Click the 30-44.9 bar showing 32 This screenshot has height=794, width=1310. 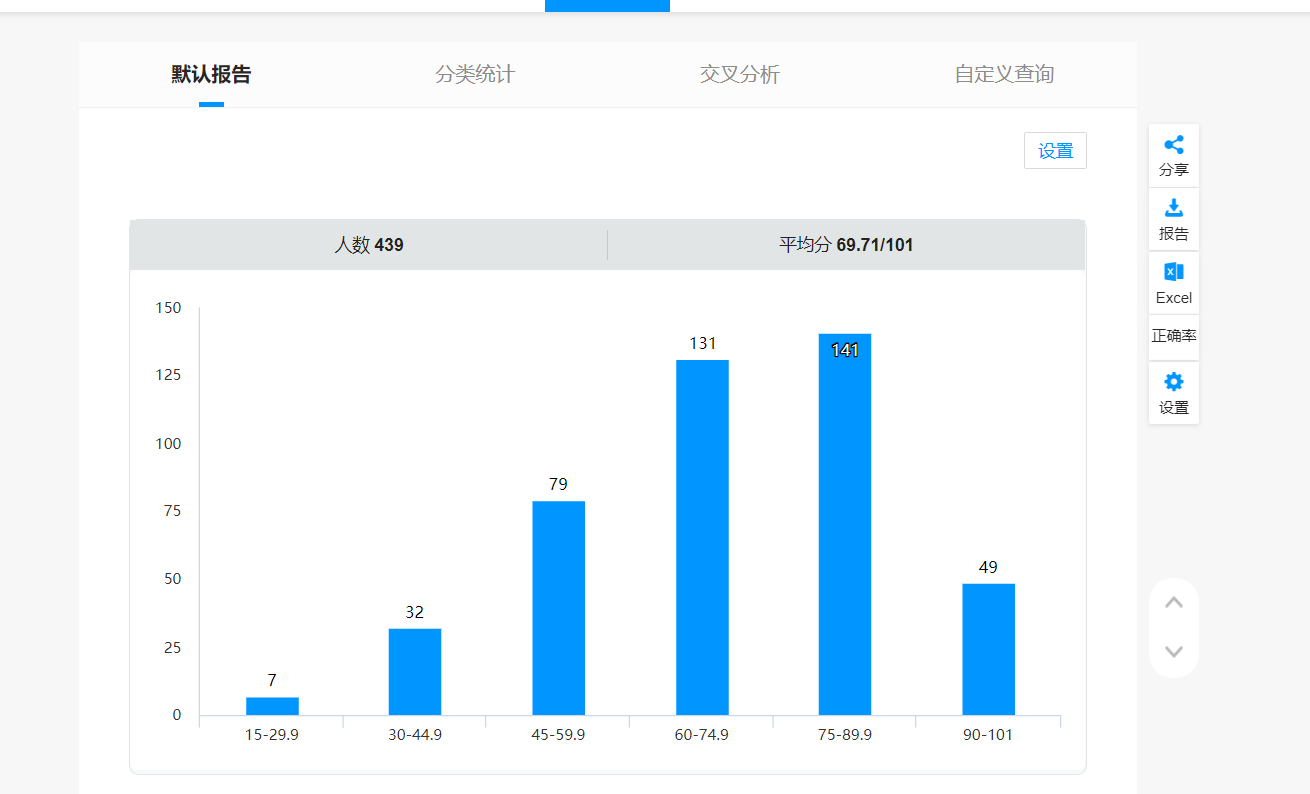point(415,671)
